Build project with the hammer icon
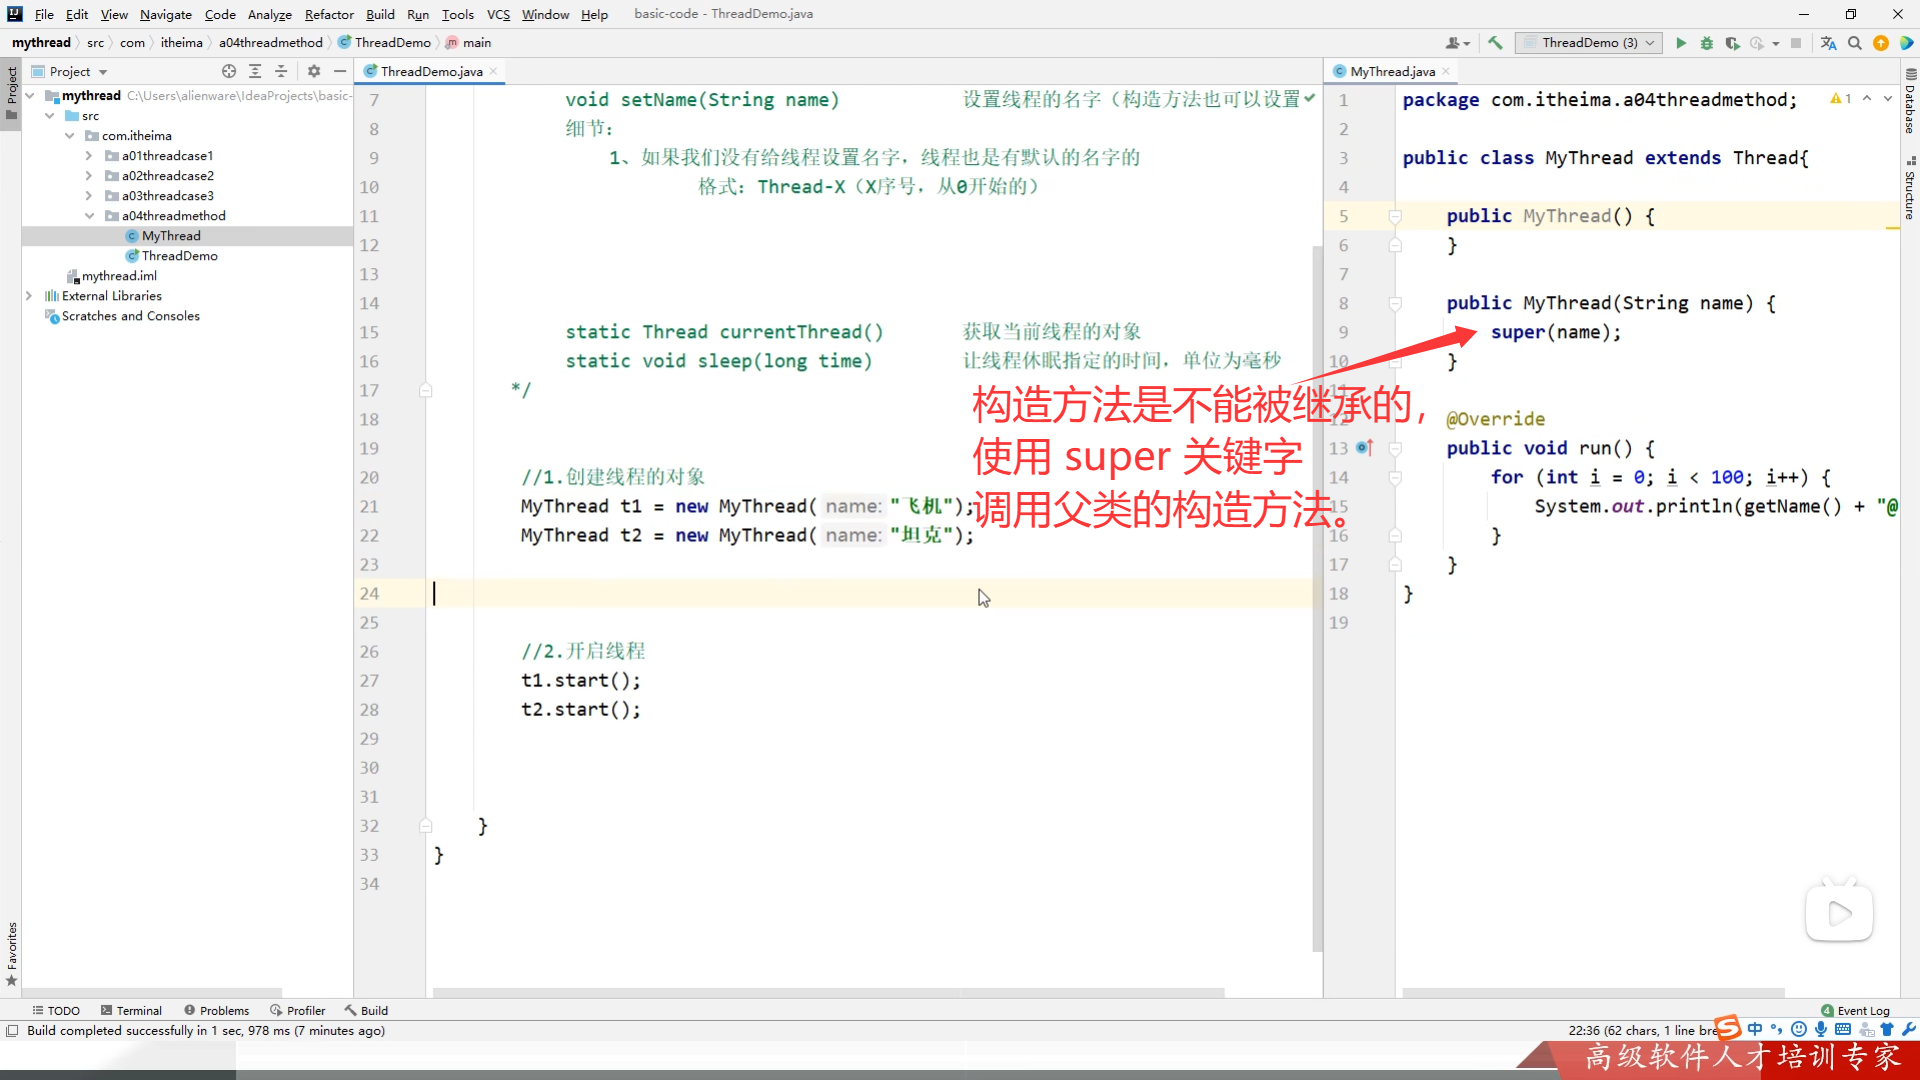This screenshot has height=1080, width=1920. (1495, 43)
